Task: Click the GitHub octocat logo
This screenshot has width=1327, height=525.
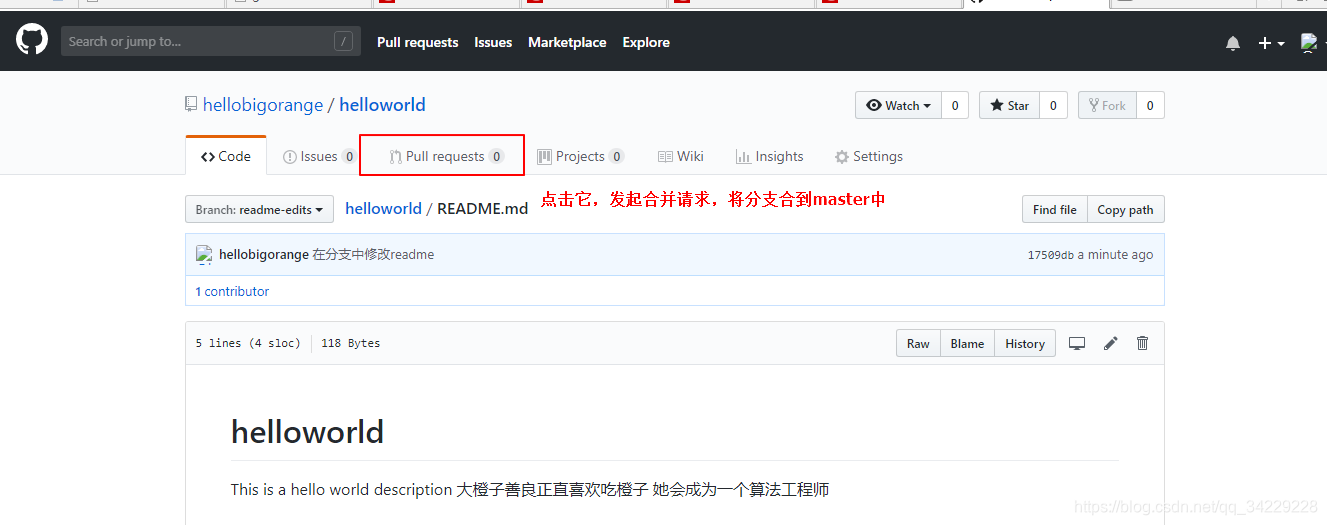Action: [32, 41]
